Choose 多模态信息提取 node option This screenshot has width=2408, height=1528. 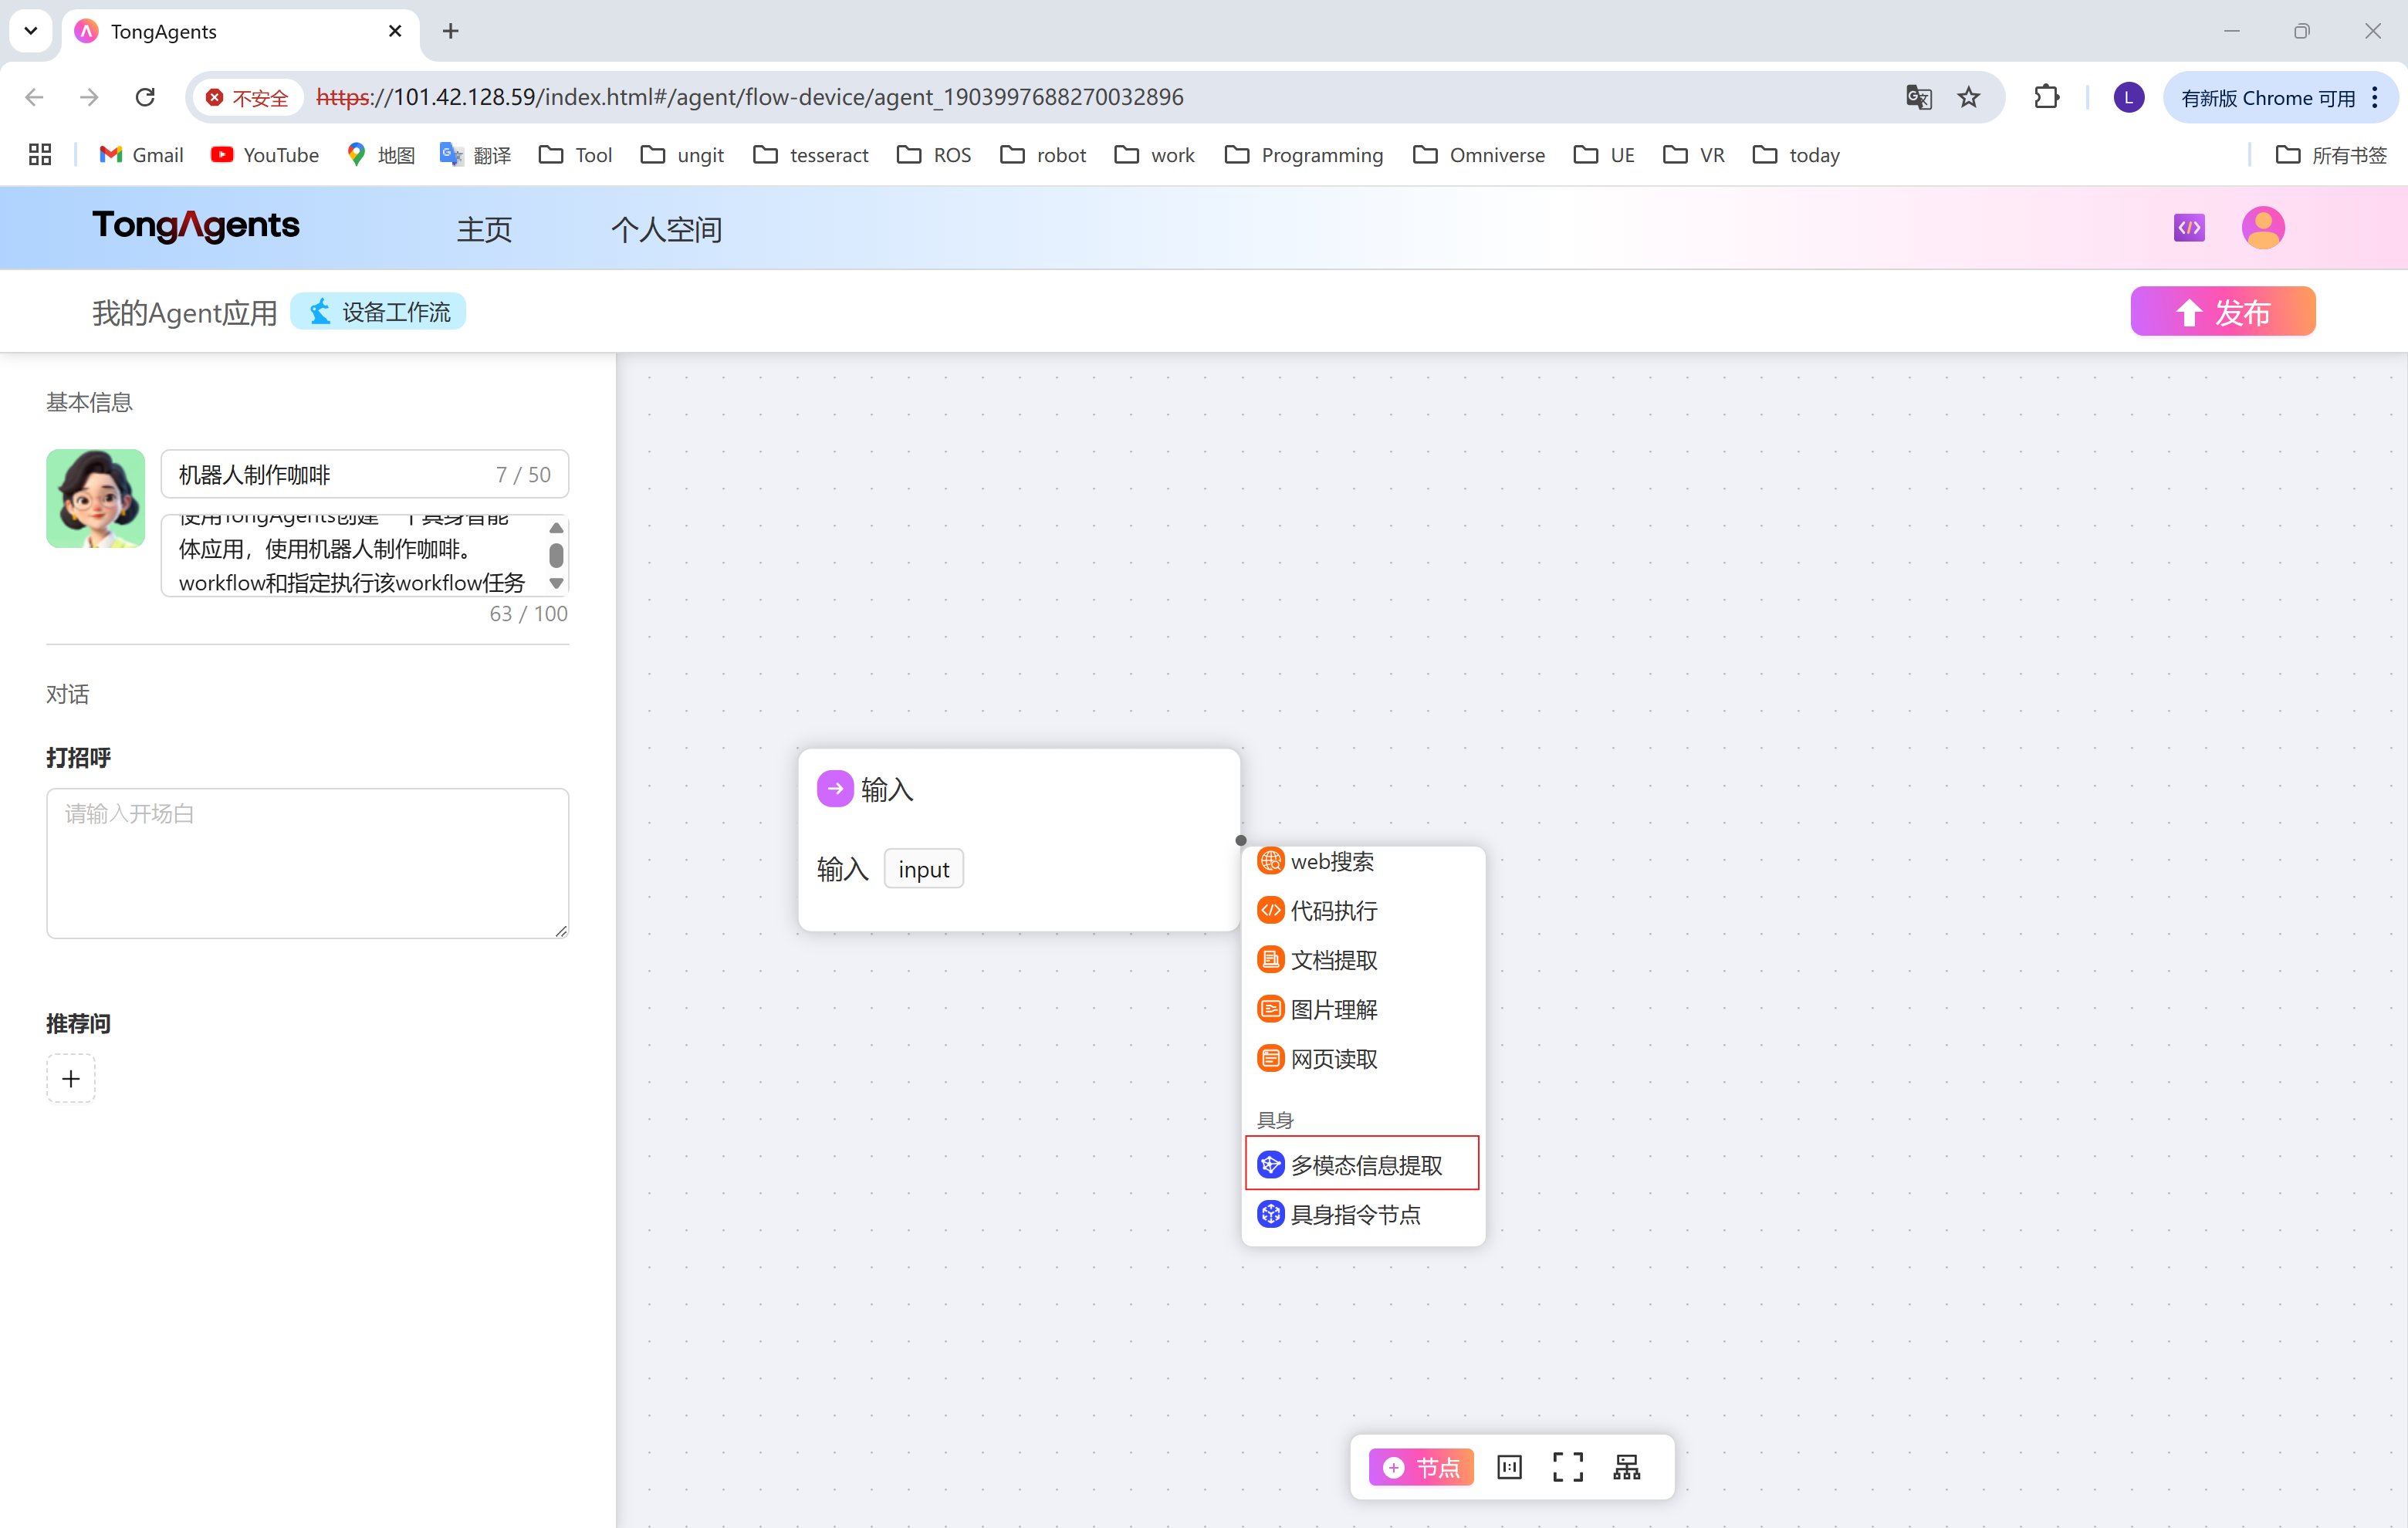coord(1365,1165)
